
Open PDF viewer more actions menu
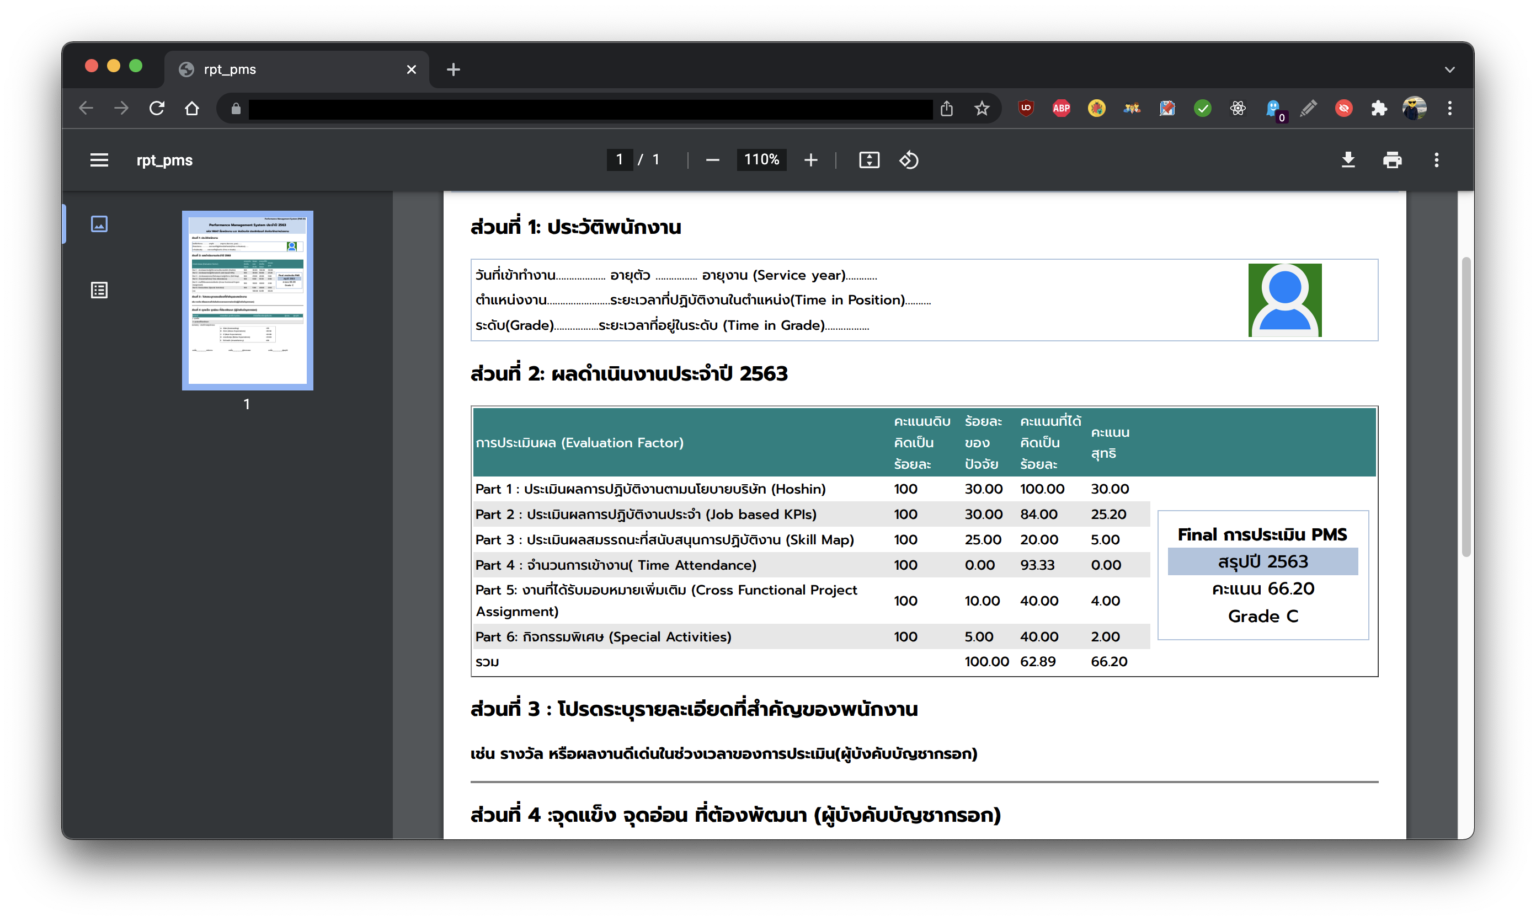coord(1436,160)
